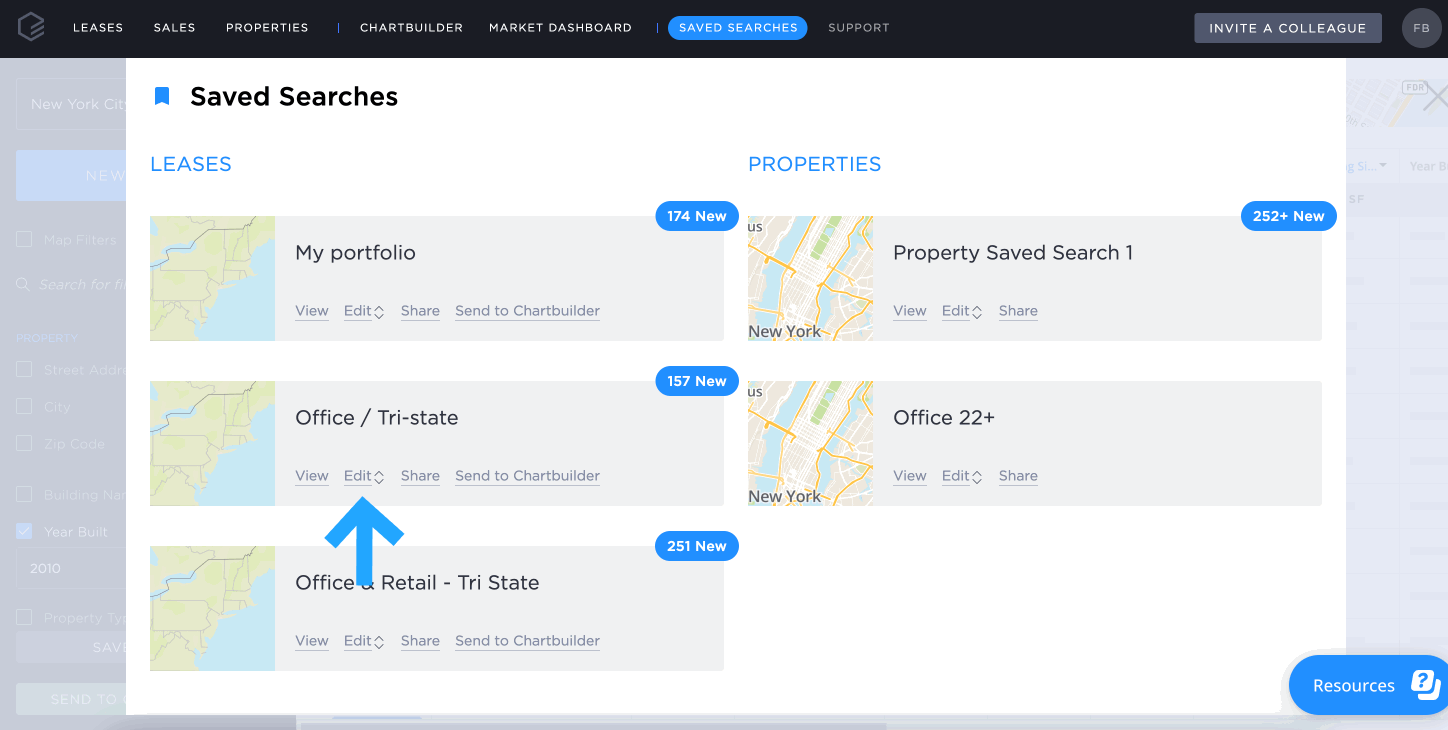Send My portfolio to Chartbuilder
The height and width of the screenshot is (730, 1448).
click(527, 311)
